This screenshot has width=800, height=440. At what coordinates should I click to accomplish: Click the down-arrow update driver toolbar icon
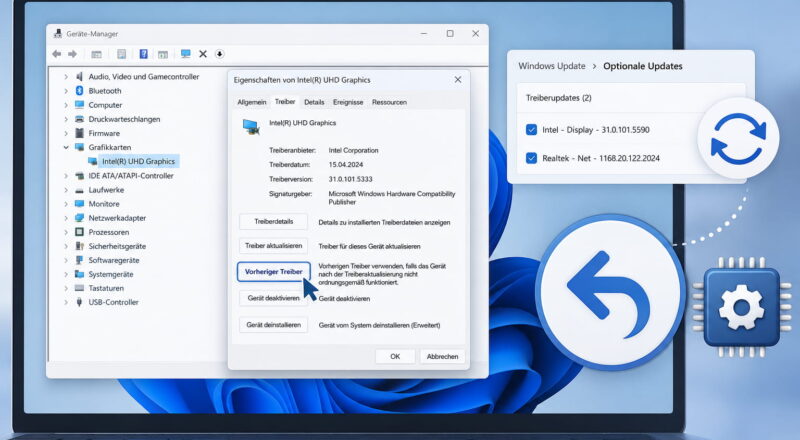tap(219, 54)
